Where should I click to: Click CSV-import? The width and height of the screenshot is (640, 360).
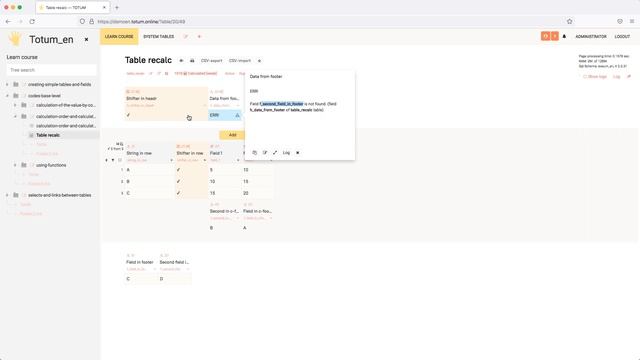coord(240,61)
